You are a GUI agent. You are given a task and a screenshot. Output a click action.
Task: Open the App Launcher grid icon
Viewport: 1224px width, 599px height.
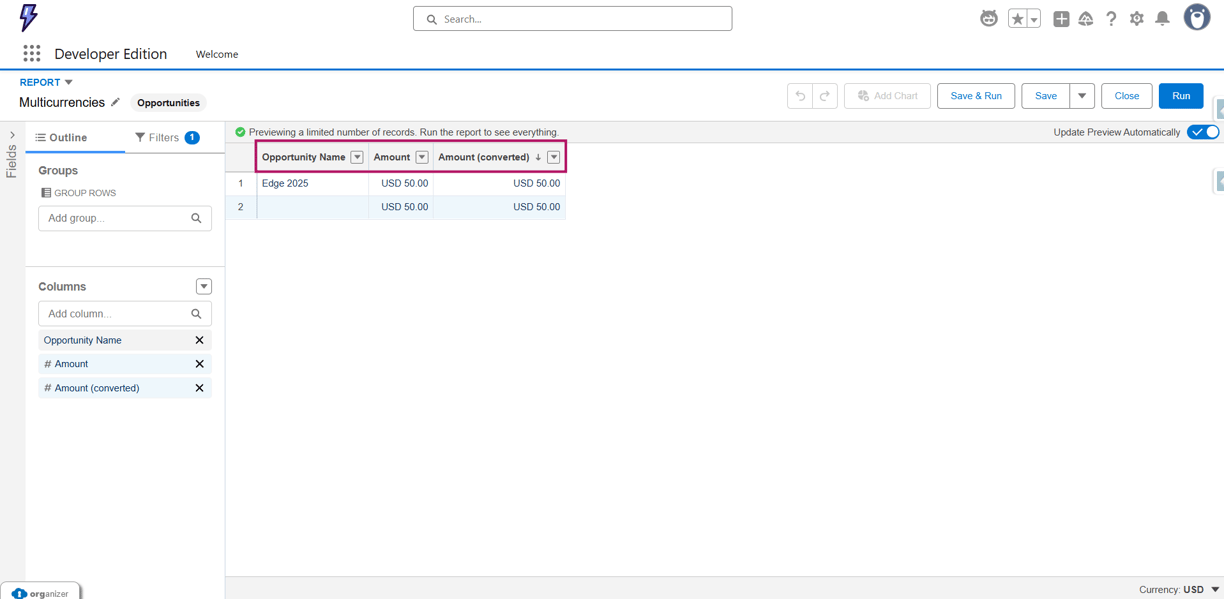(32, 54)
